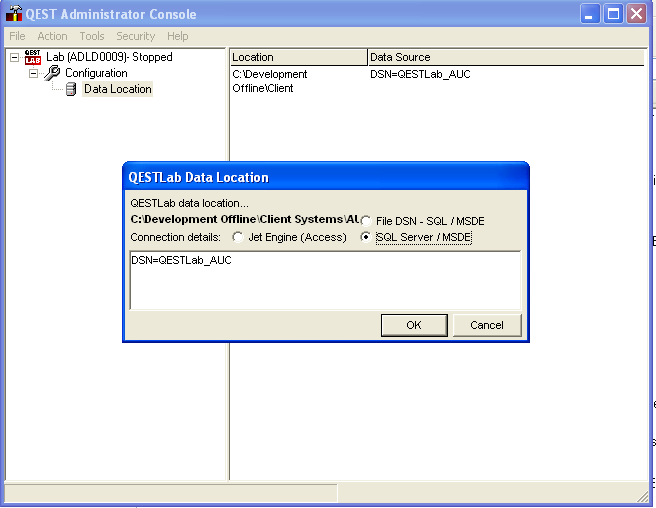Open the File menu
The height and width of the screenshot is (508, 656).
17,36
